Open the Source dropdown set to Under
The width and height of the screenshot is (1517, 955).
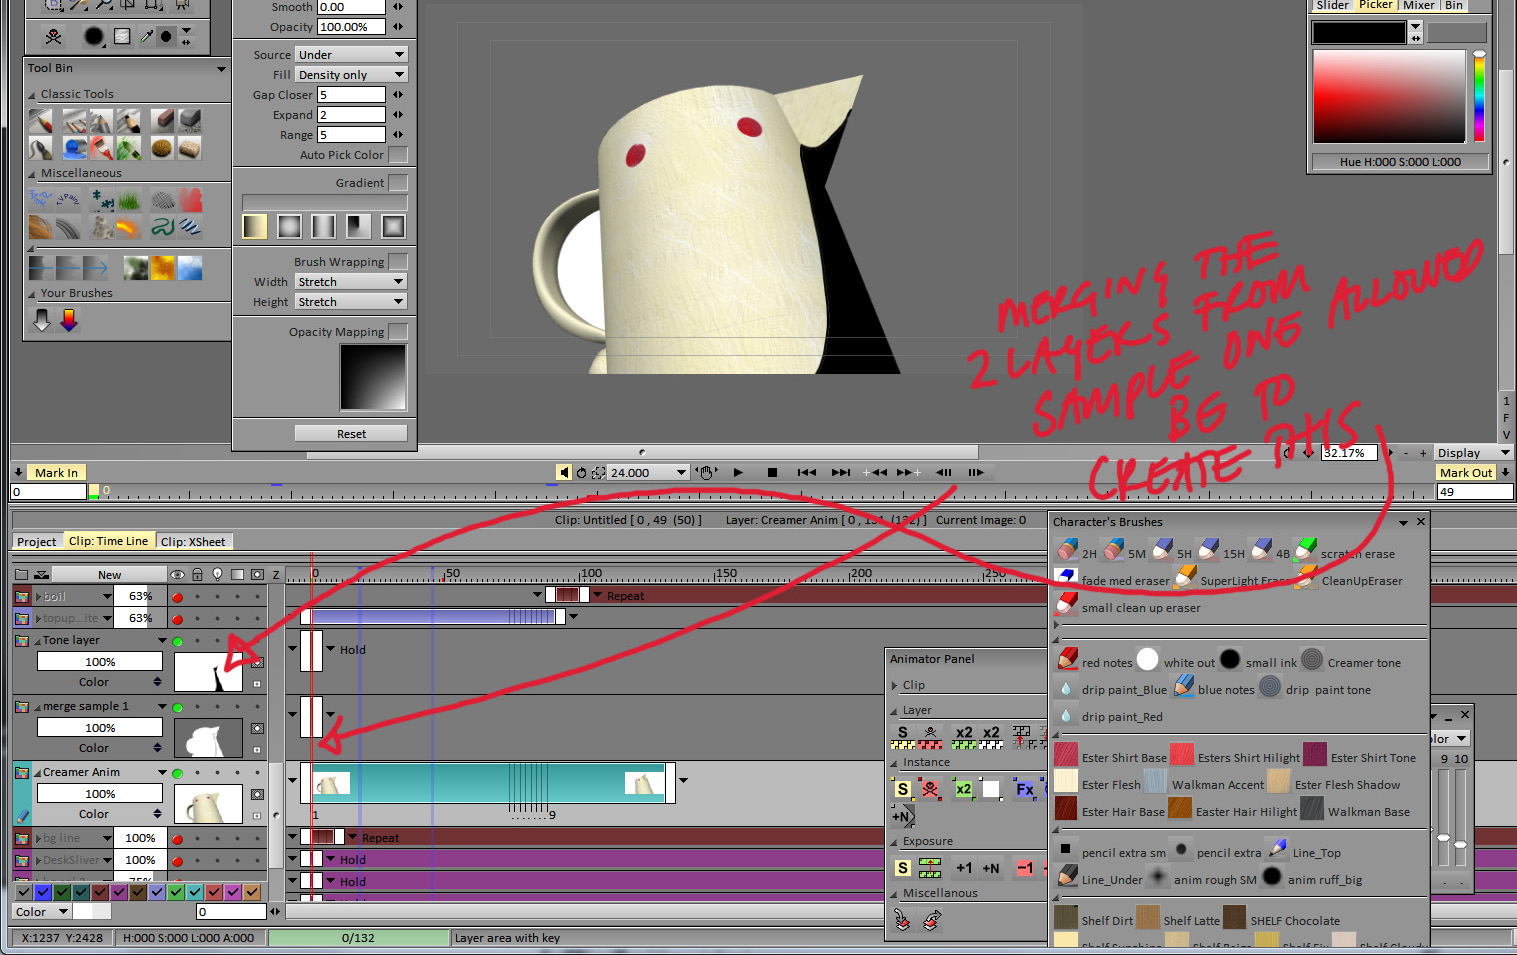click(351, 55)
